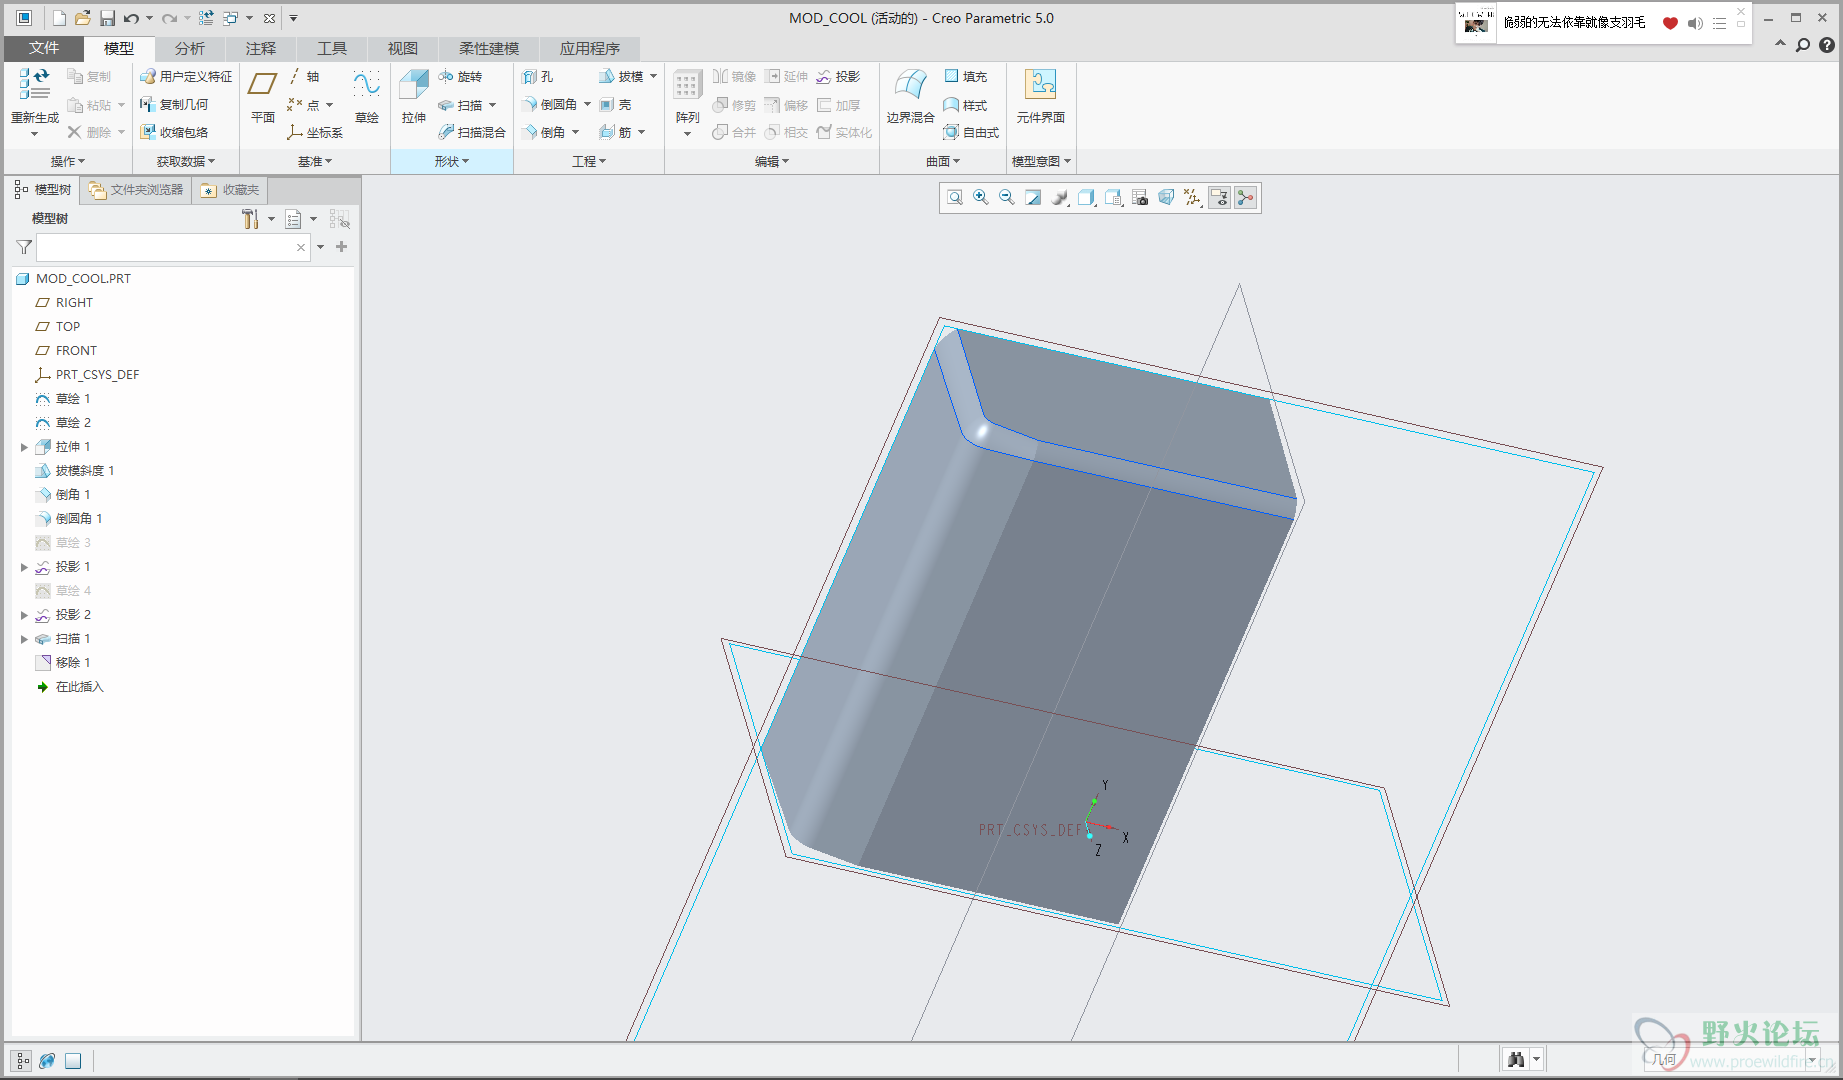Zoom out using the graphics toolbar
This screenshot has height=1080, width=1843.
pos(1007,198)
